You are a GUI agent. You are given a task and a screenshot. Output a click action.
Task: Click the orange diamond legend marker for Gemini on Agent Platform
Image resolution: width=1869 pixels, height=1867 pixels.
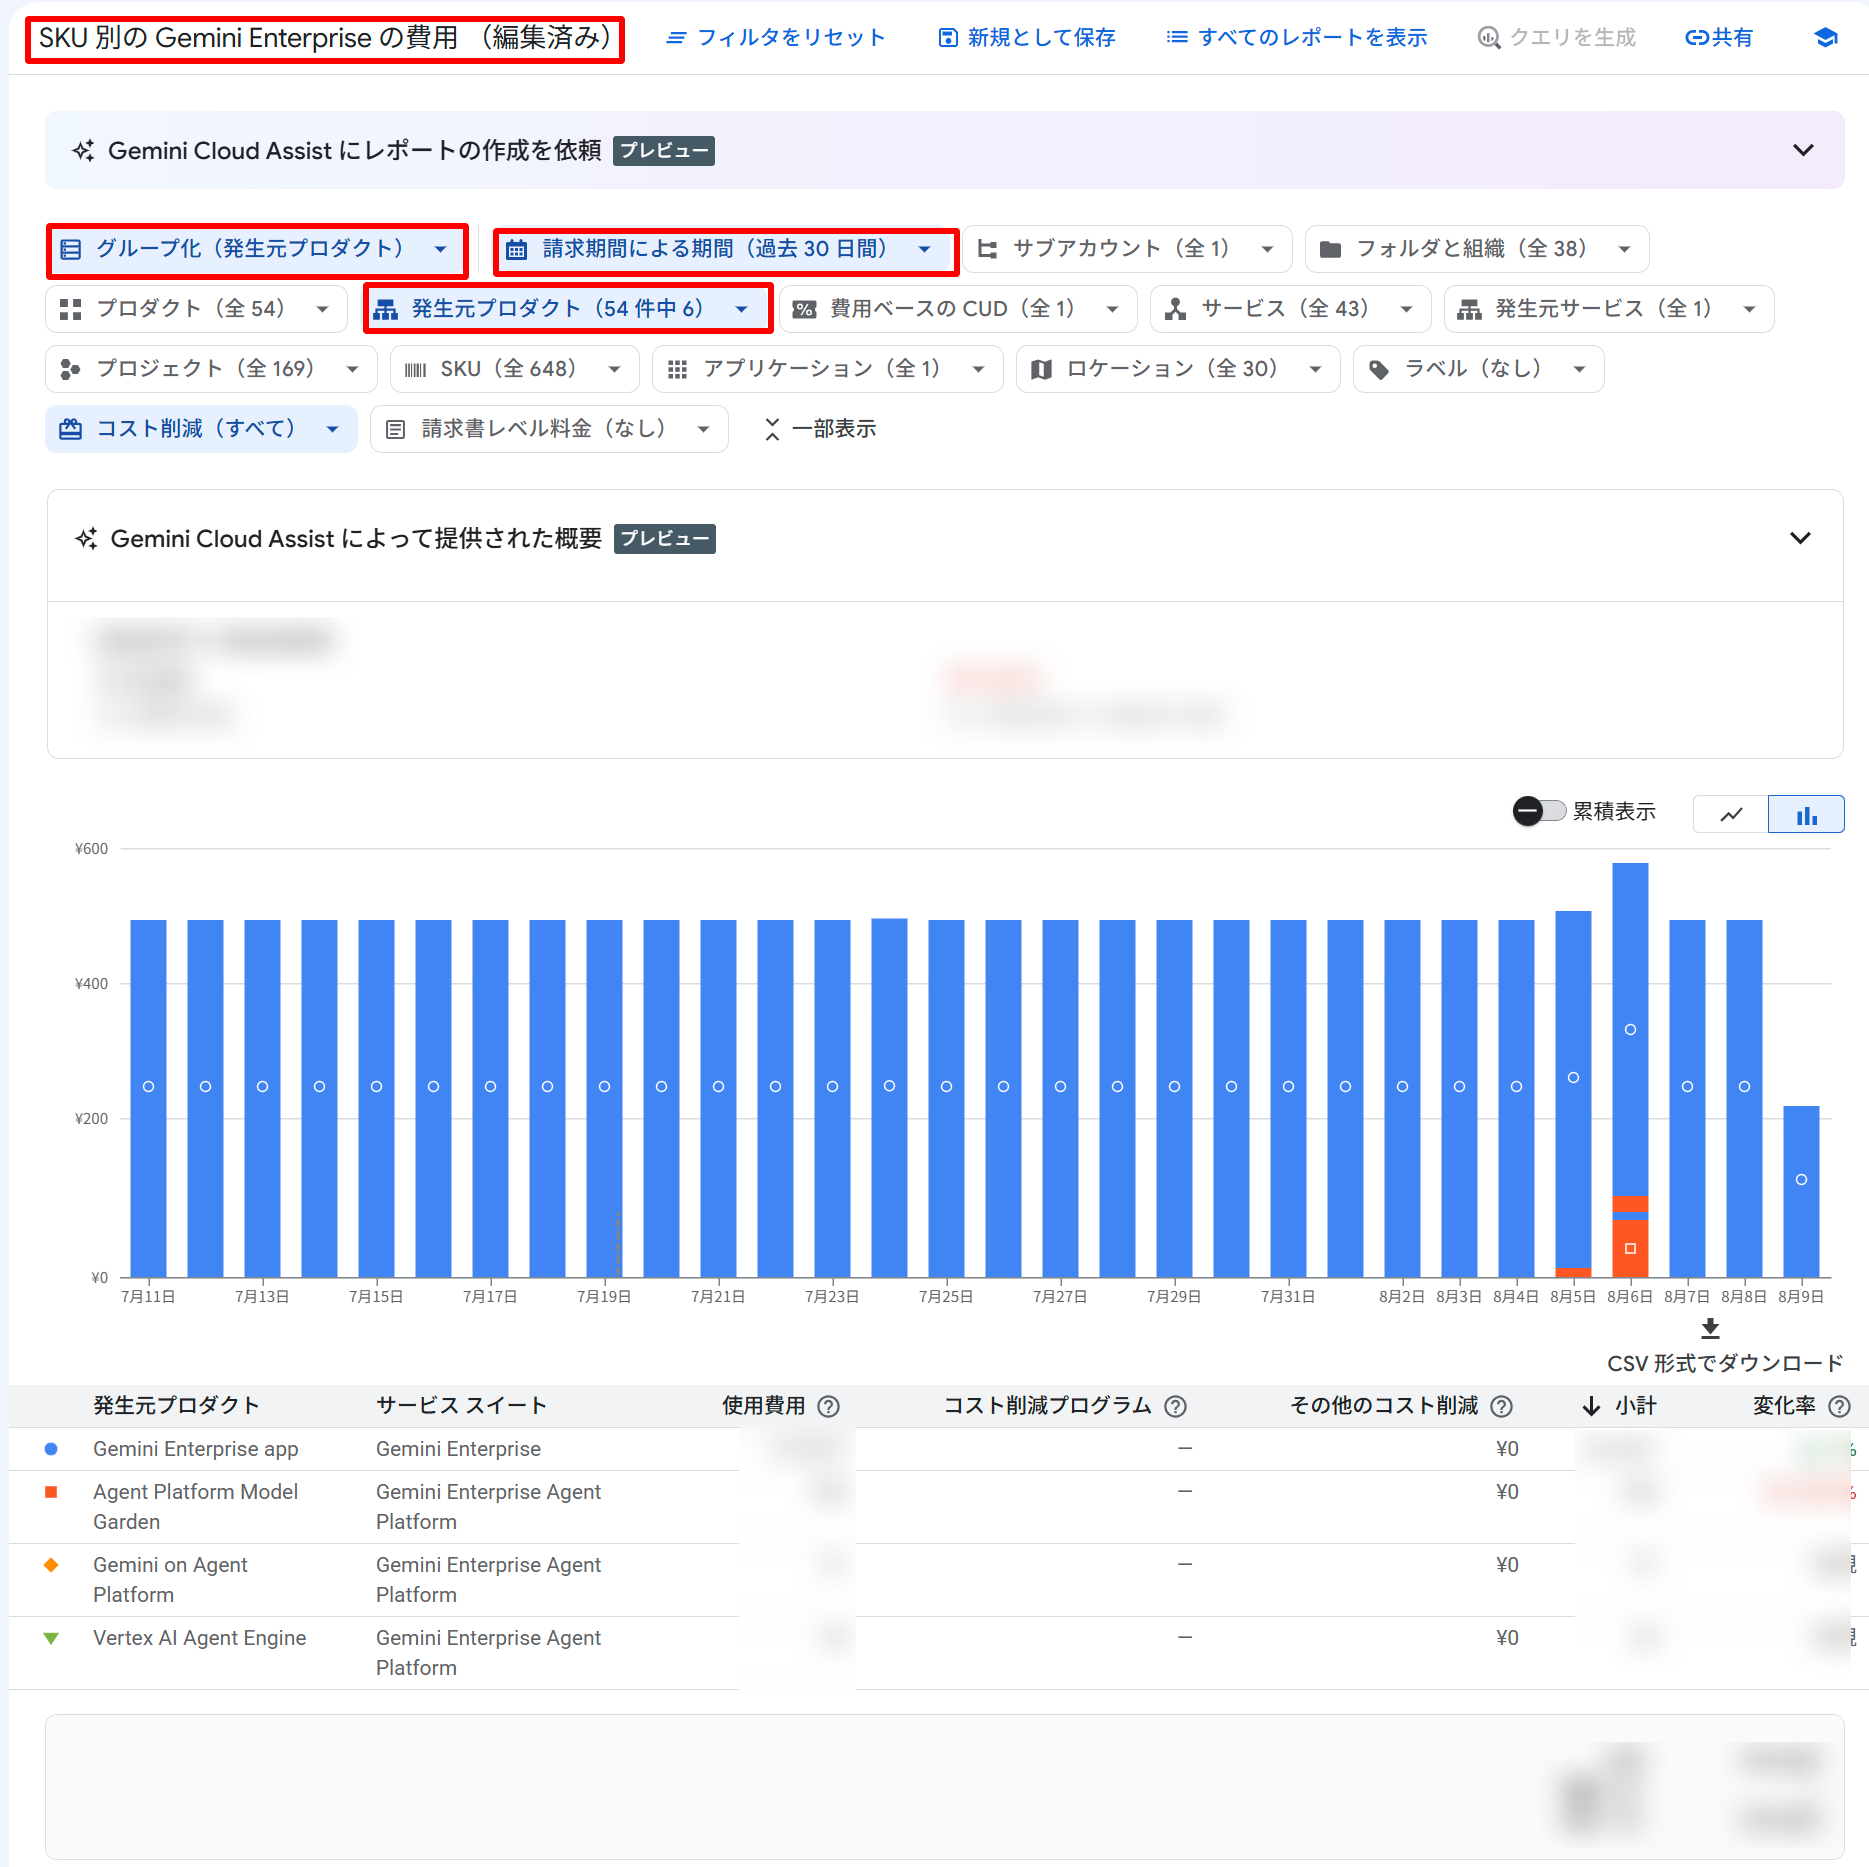(51, 1565)
